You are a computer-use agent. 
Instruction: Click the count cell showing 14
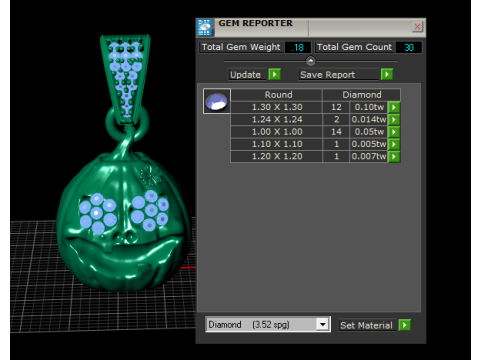[x=336, y=132]
